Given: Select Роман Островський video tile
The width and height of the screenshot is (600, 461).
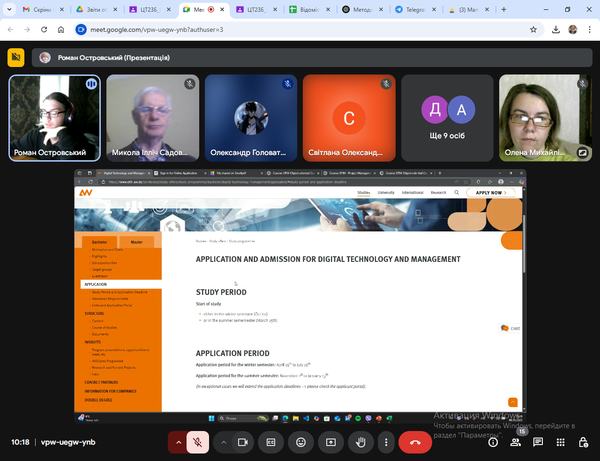Looking at the screenshot, I should click(x=54, y=118).
